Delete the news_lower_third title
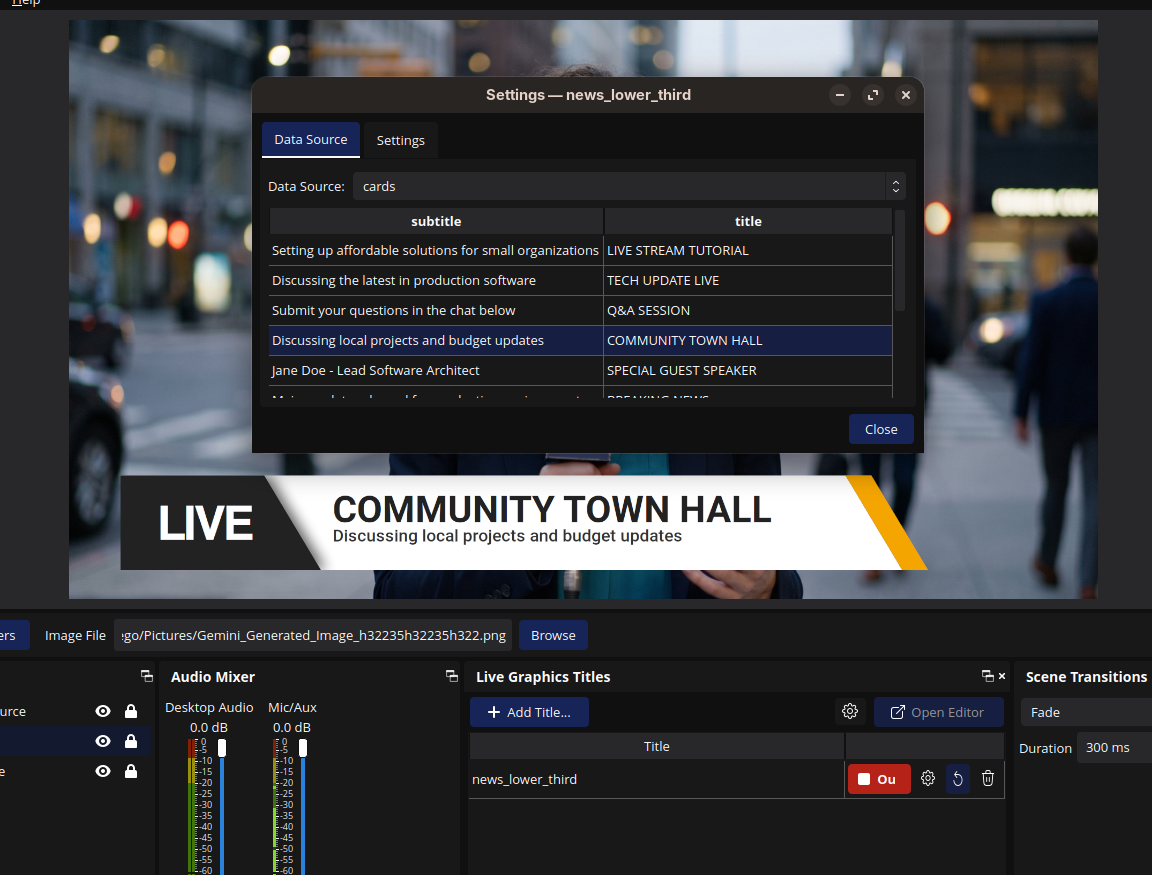 click(988, 779)
